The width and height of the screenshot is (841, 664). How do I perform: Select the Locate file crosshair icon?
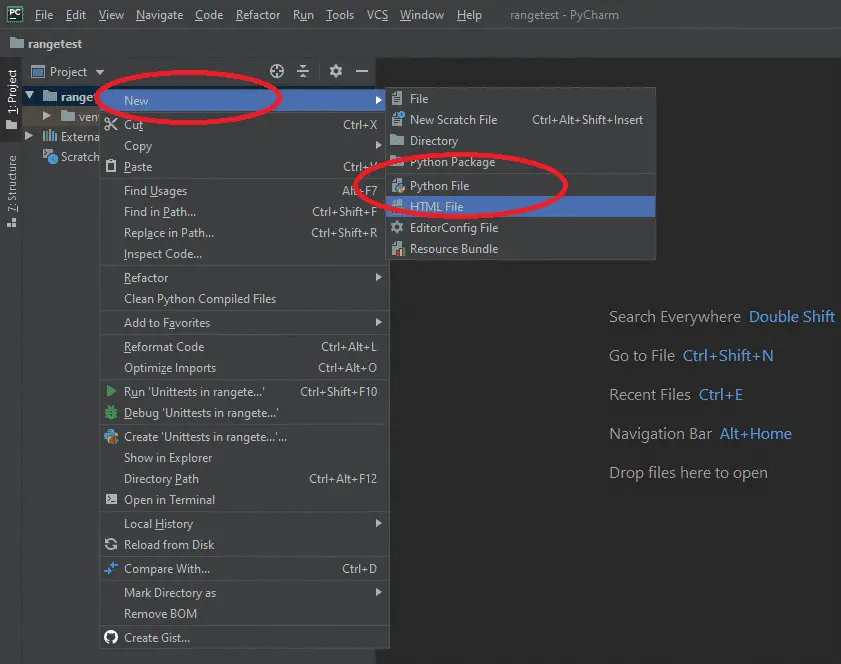[277, 71]
